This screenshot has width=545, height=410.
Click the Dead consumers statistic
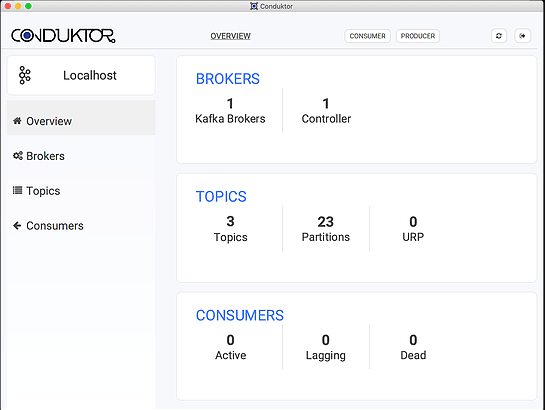point(413,347)
